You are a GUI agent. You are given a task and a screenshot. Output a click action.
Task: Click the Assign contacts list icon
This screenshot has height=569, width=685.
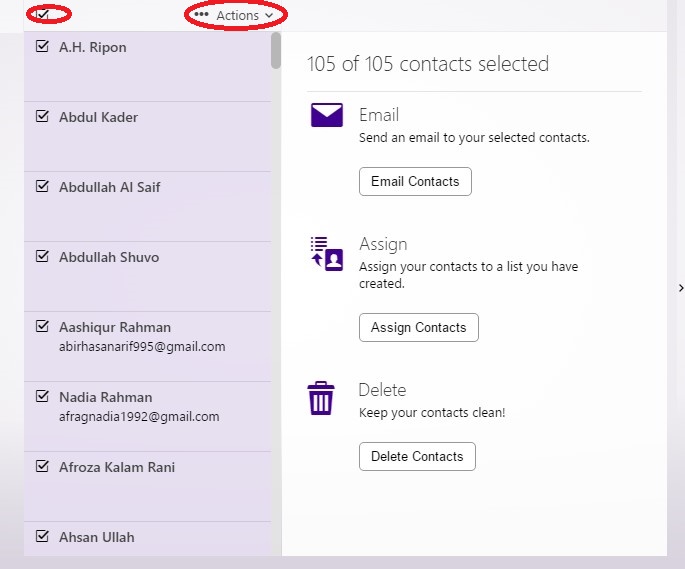(x=327, y=254)
